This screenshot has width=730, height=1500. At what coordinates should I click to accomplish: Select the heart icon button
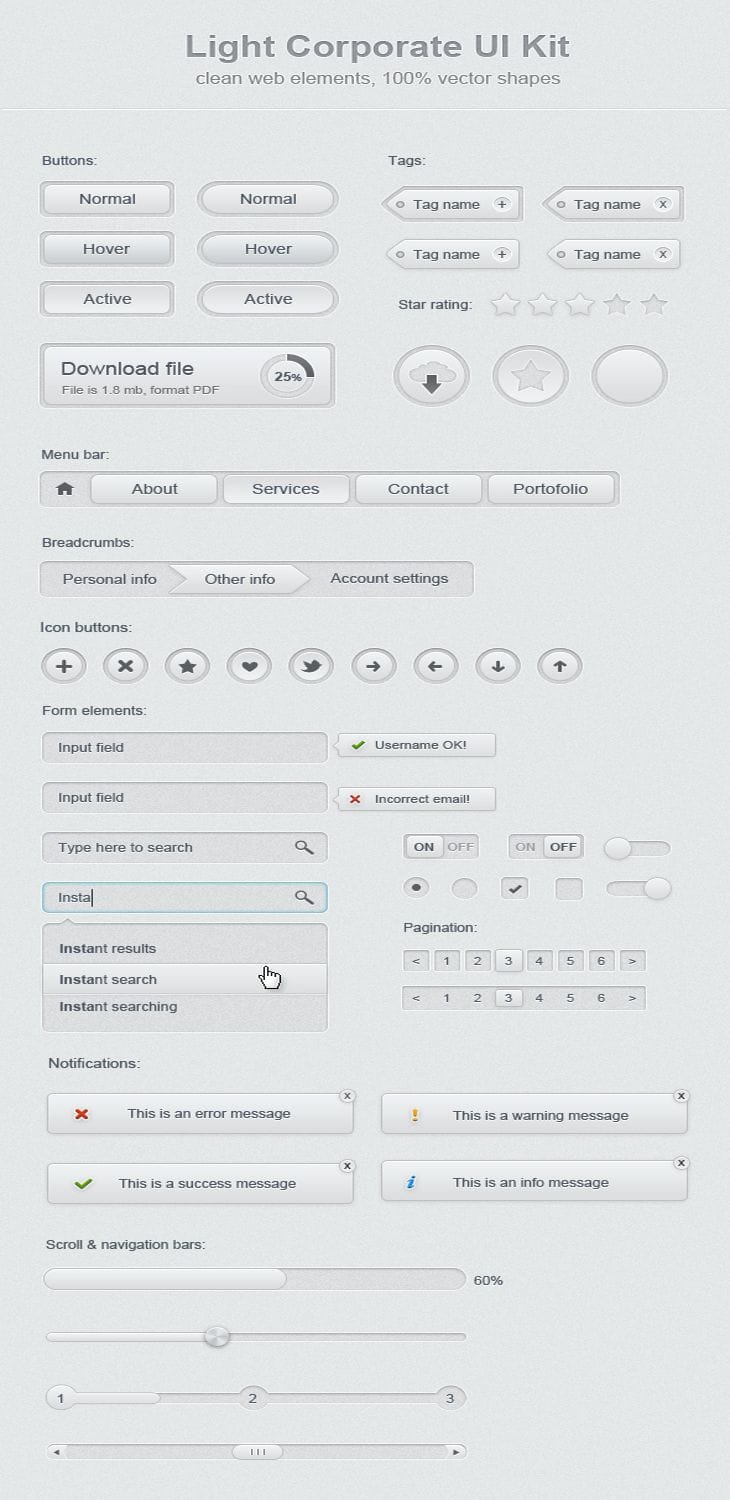pyautogui.click(x=249, y=665)
